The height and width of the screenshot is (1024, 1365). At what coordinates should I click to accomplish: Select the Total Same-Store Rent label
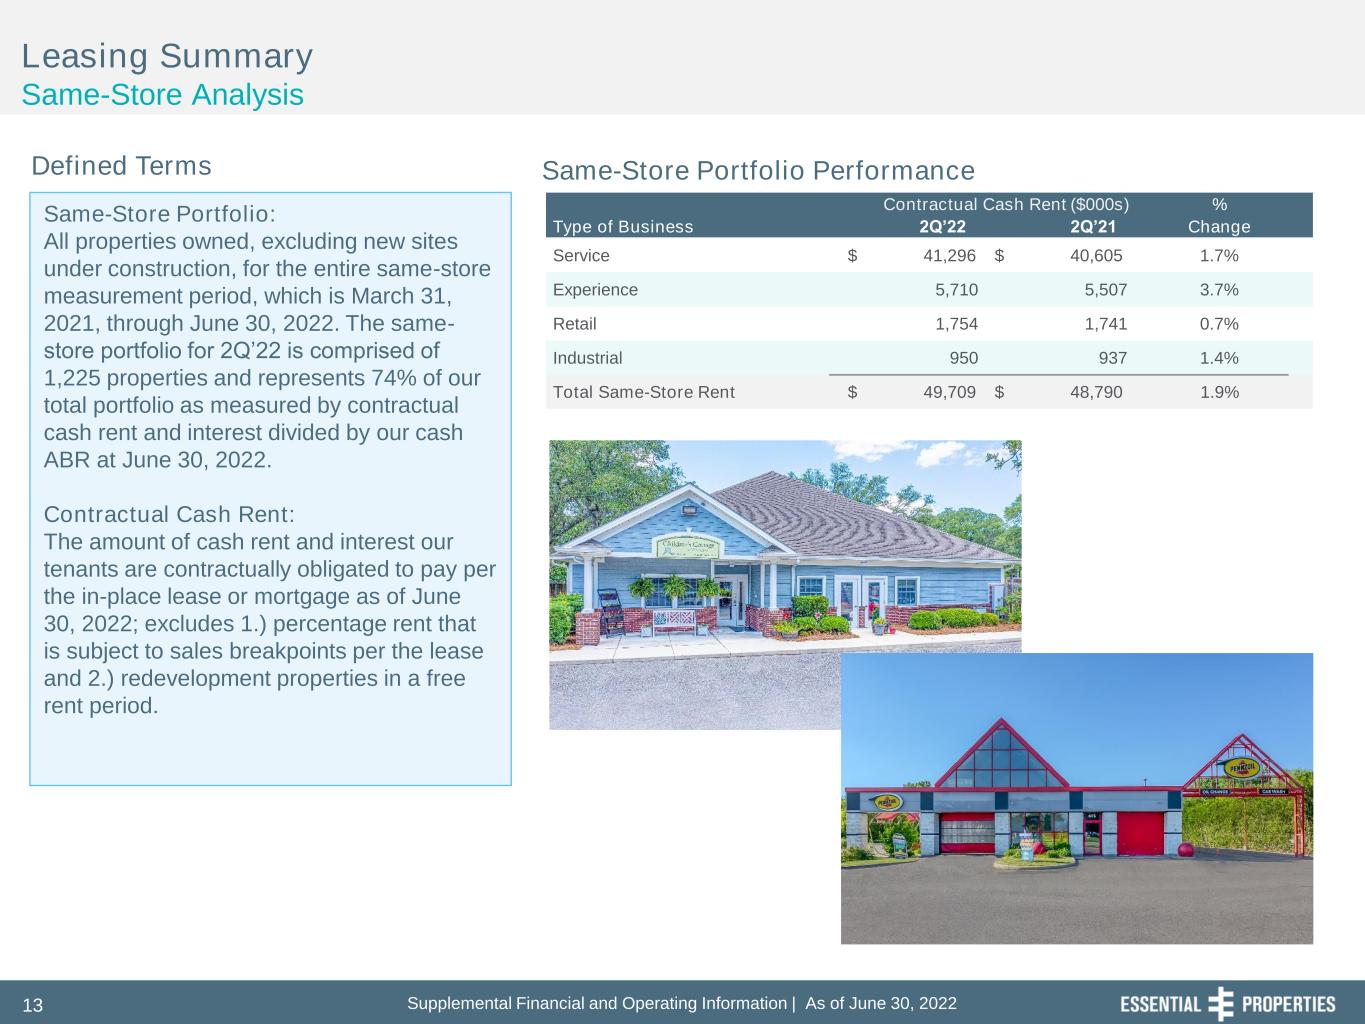click(x=643, y=392)
